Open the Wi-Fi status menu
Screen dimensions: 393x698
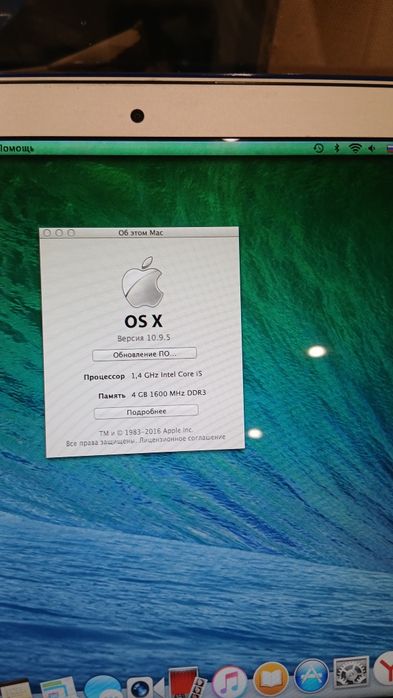point(355,148)
